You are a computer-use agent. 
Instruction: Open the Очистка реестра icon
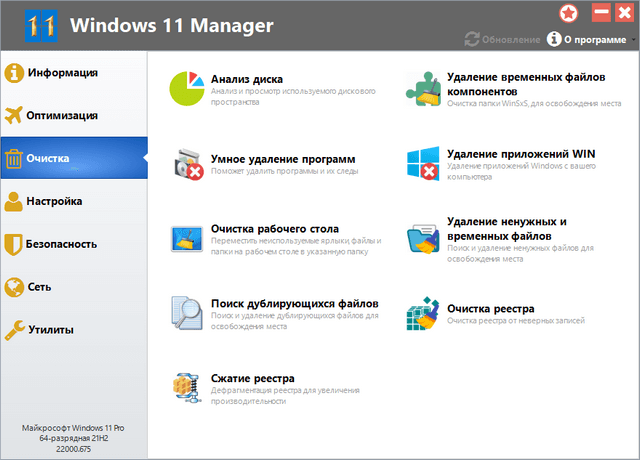coord(423,312)
